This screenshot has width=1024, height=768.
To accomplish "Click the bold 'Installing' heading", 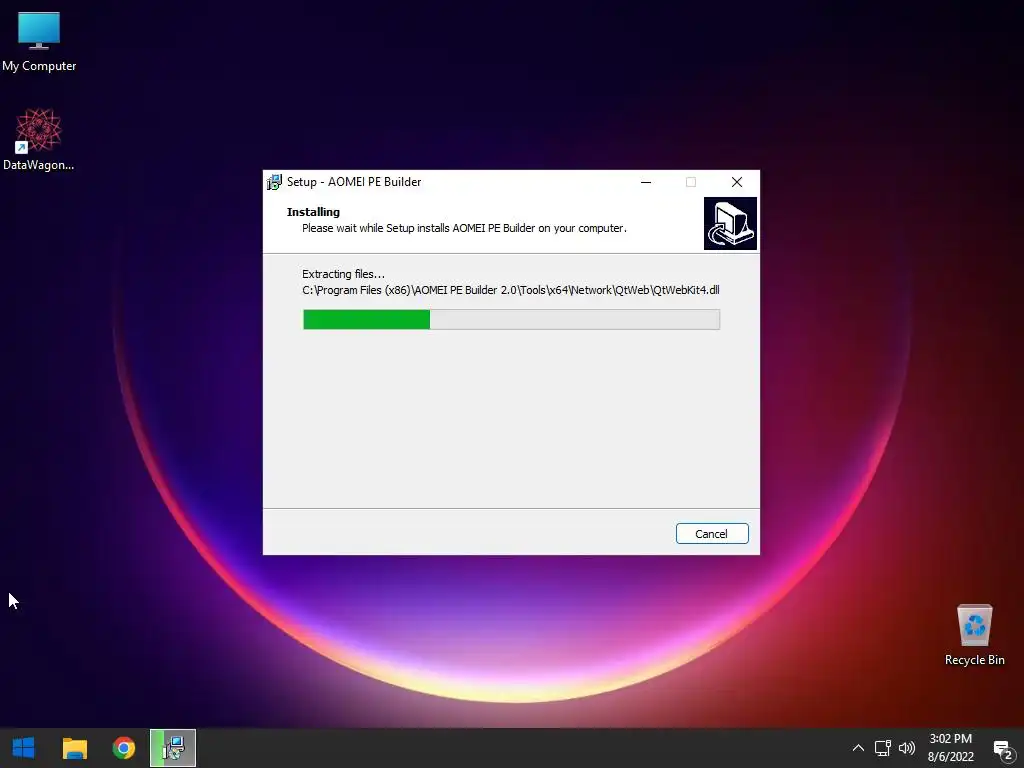I will click(x=313, y=212).
